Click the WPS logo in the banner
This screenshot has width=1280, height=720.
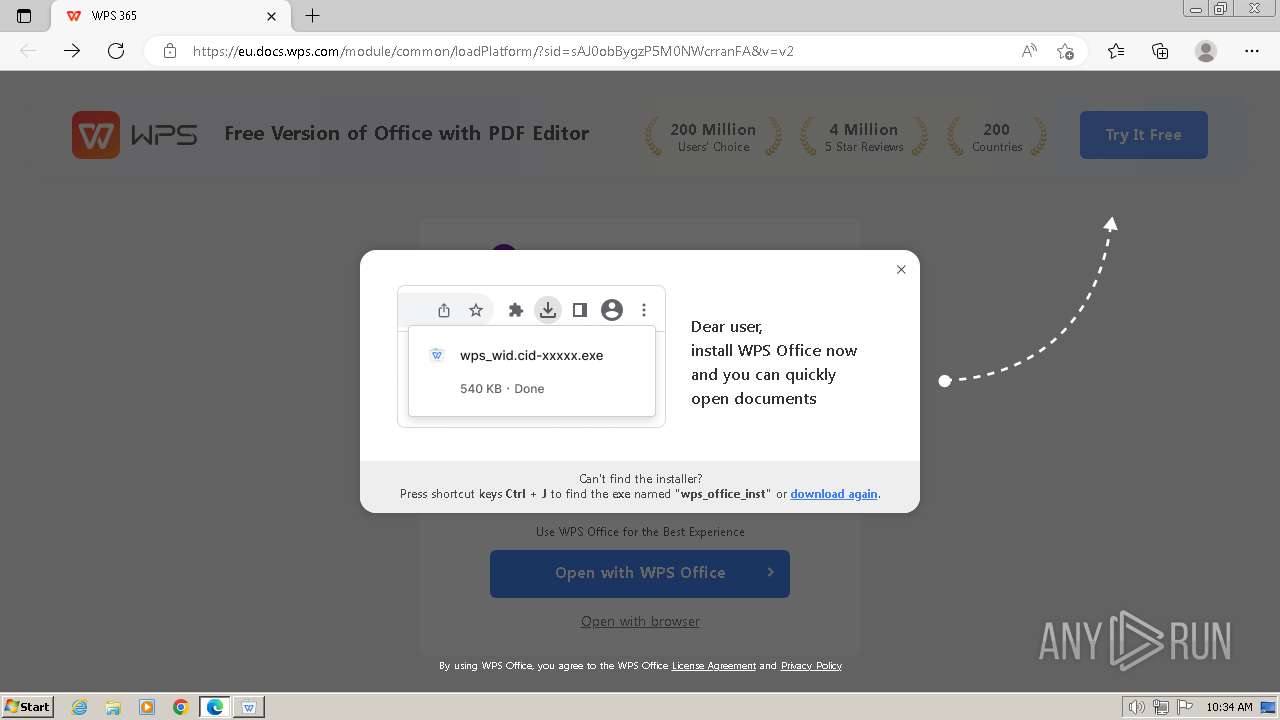point(134,135)
